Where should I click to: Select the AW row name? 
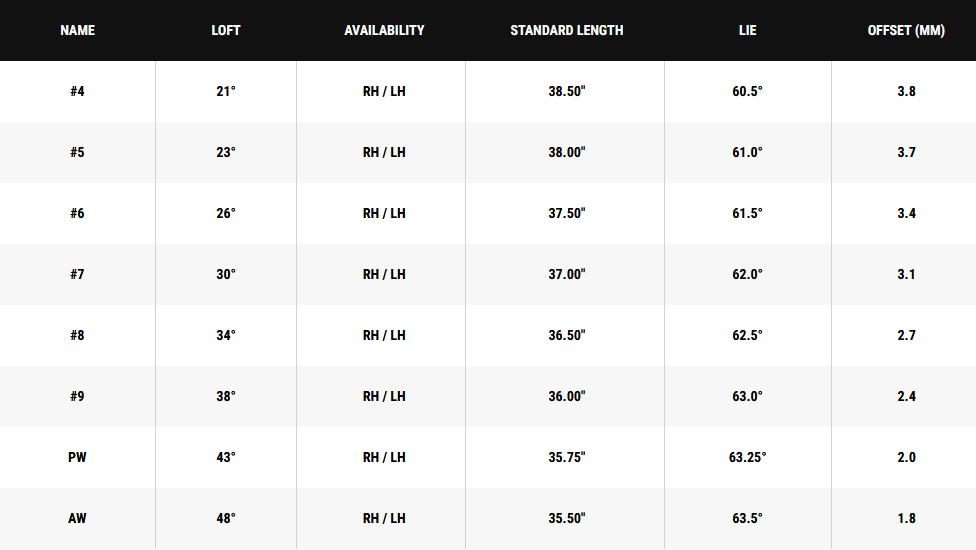(x=77, y=519)
